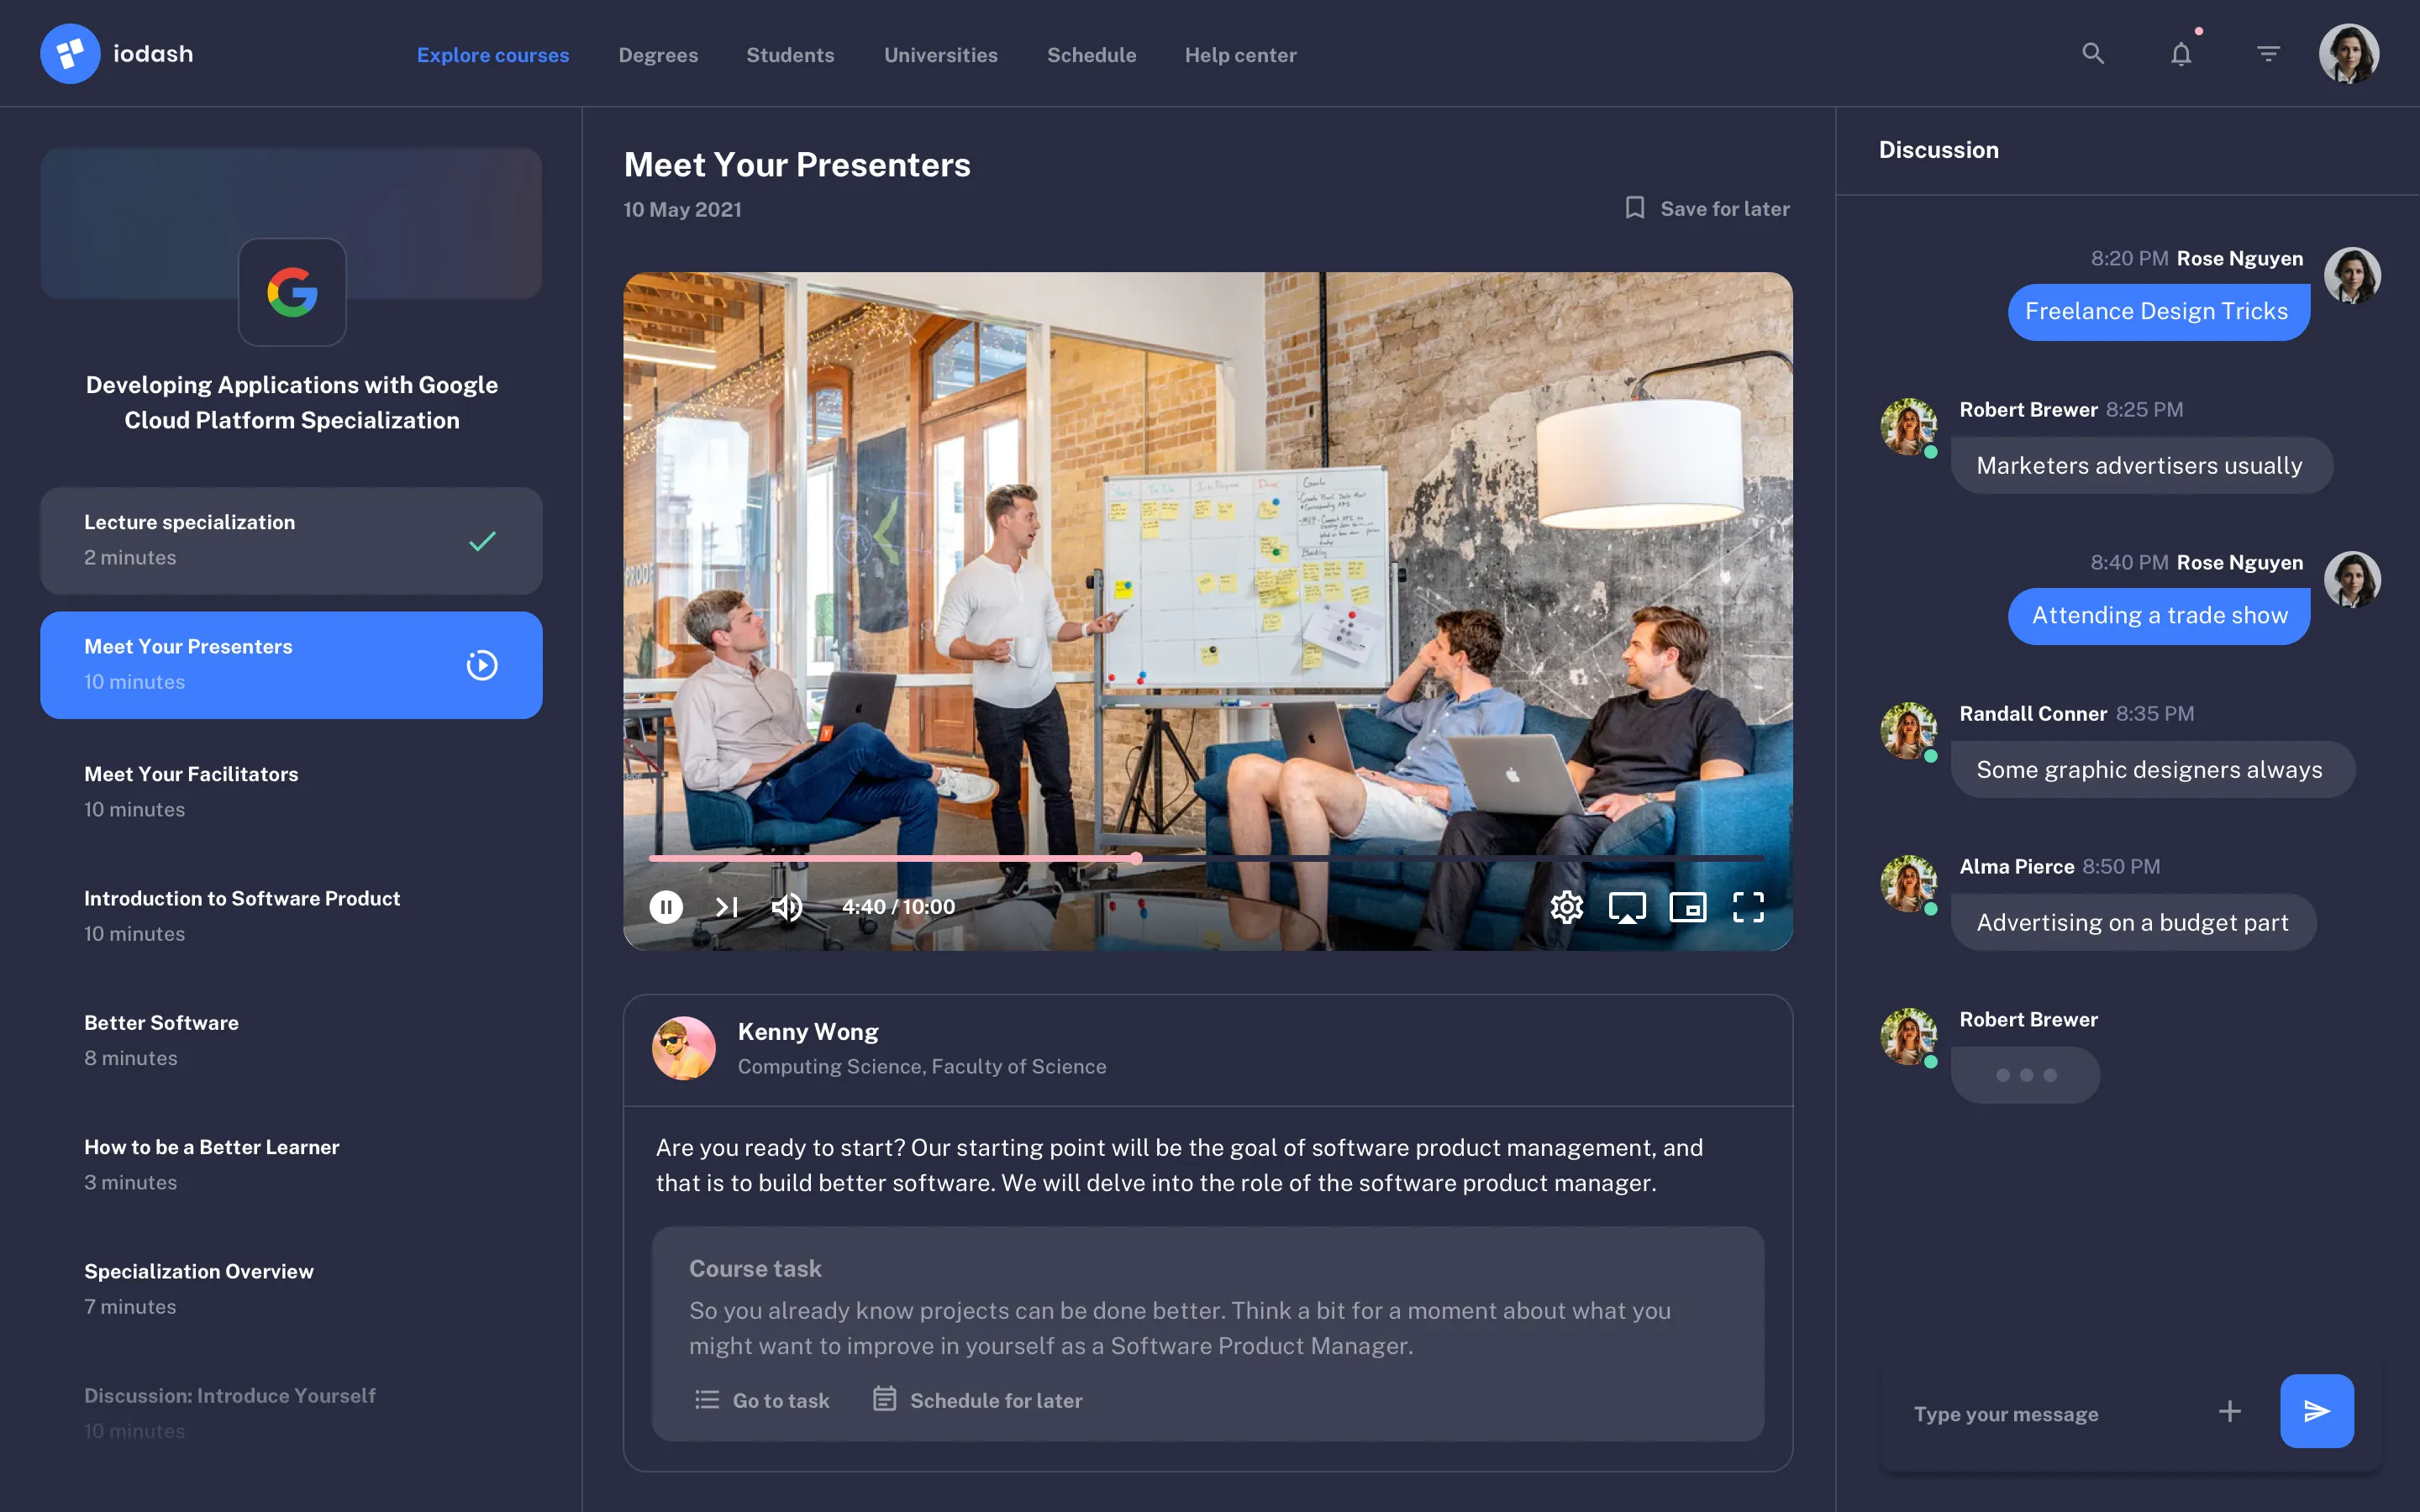Open the notifications bell
The width and height of the screenshot is (2420, 1512).
(x=2180, y=53)
